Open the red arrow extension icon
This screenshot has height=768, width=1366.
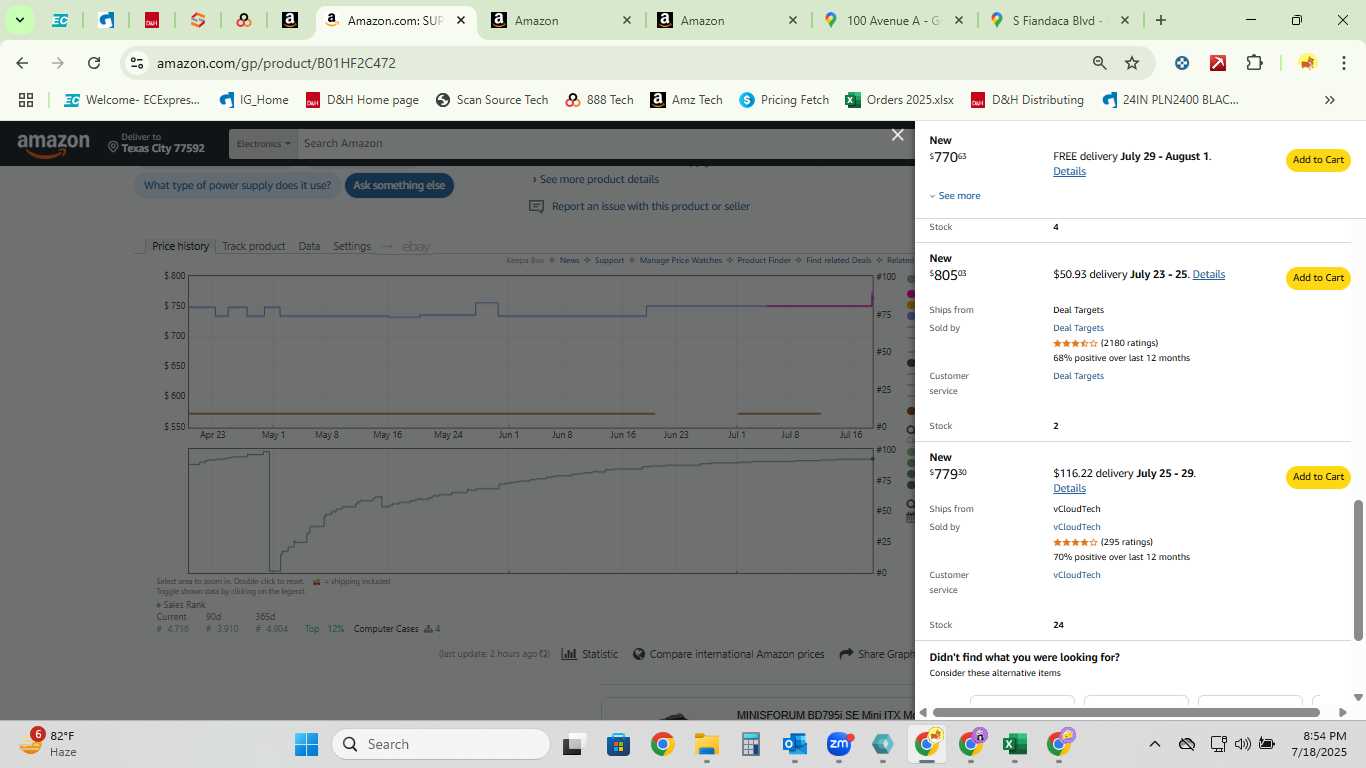[x=1218, y=63]
